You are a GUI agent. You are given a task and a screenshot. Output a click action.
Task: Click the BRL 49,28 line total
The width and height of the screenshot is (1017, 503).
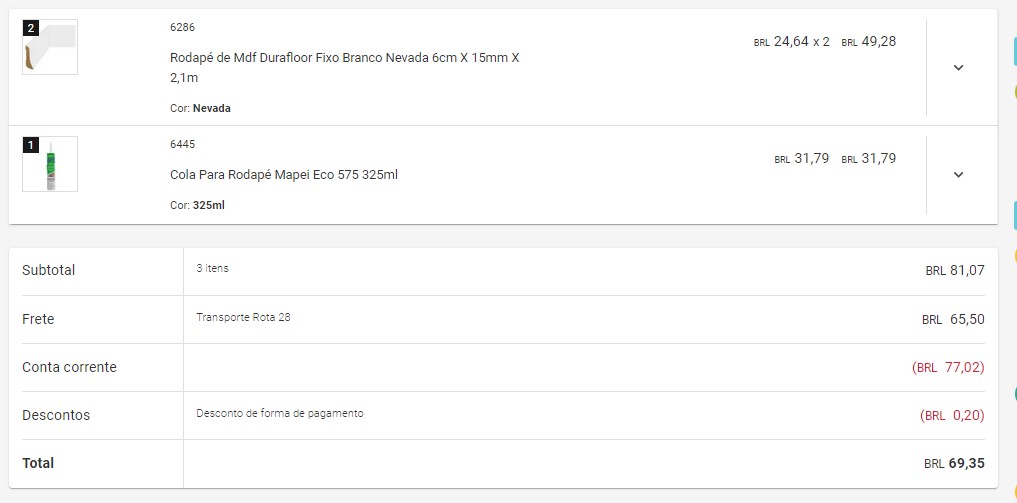(x=868, y=42)
